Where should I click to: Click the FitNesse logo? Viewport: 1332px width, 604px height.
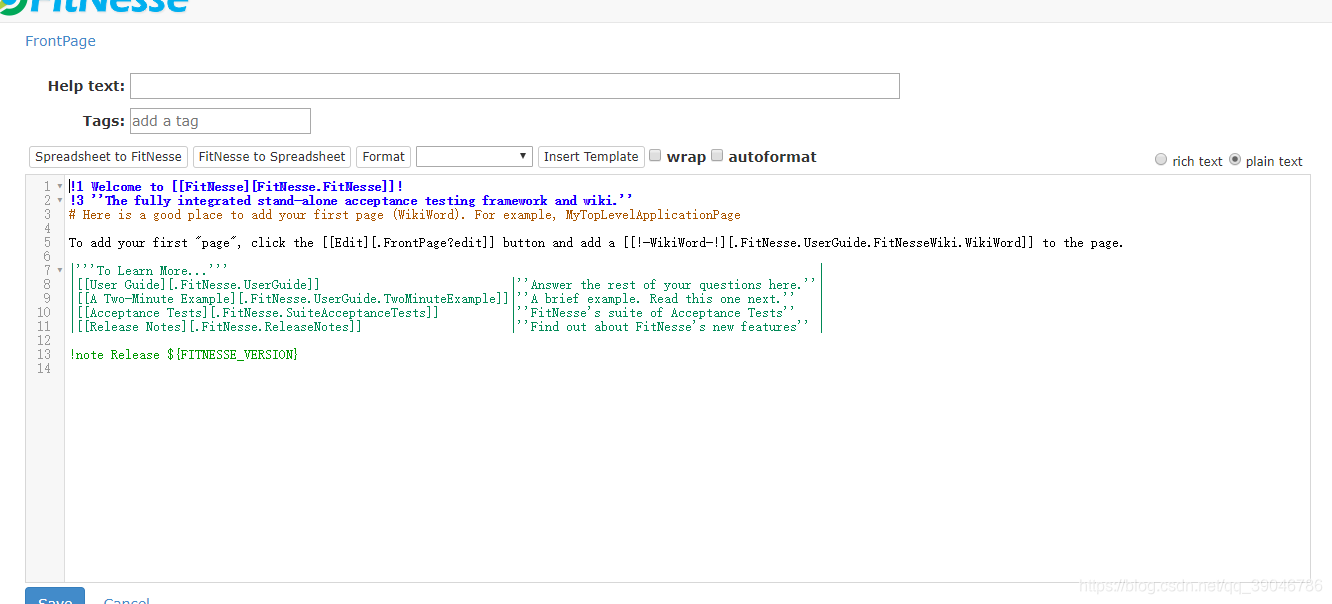96,6
